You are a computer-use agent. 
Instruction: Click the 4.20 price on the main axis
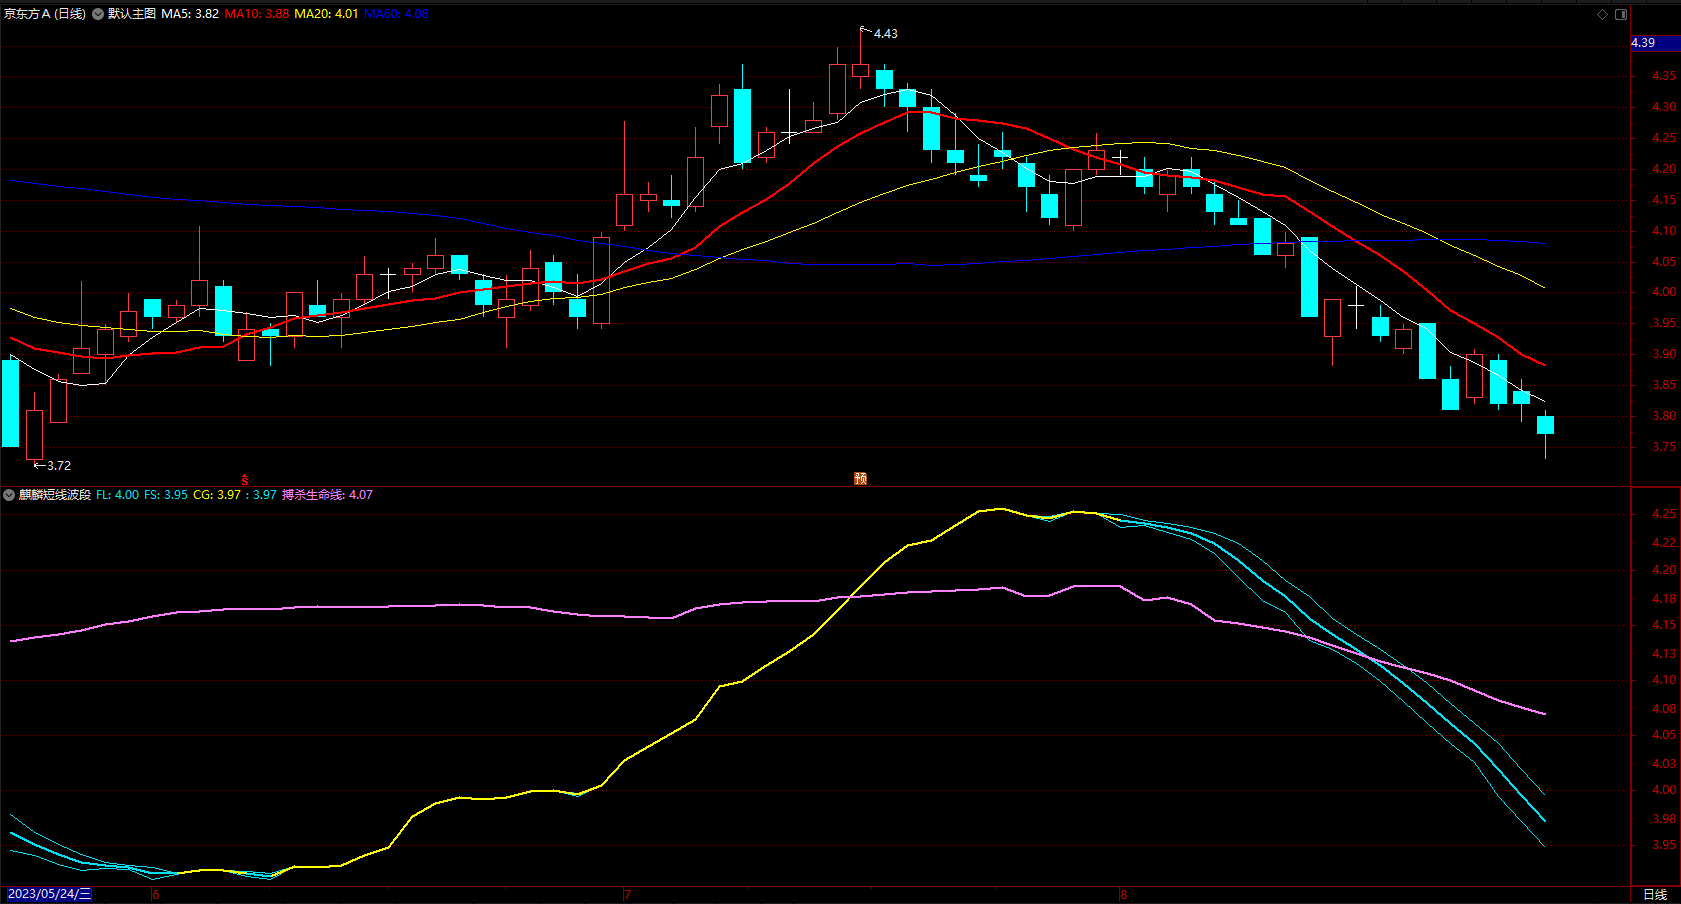pos(1664,169)
